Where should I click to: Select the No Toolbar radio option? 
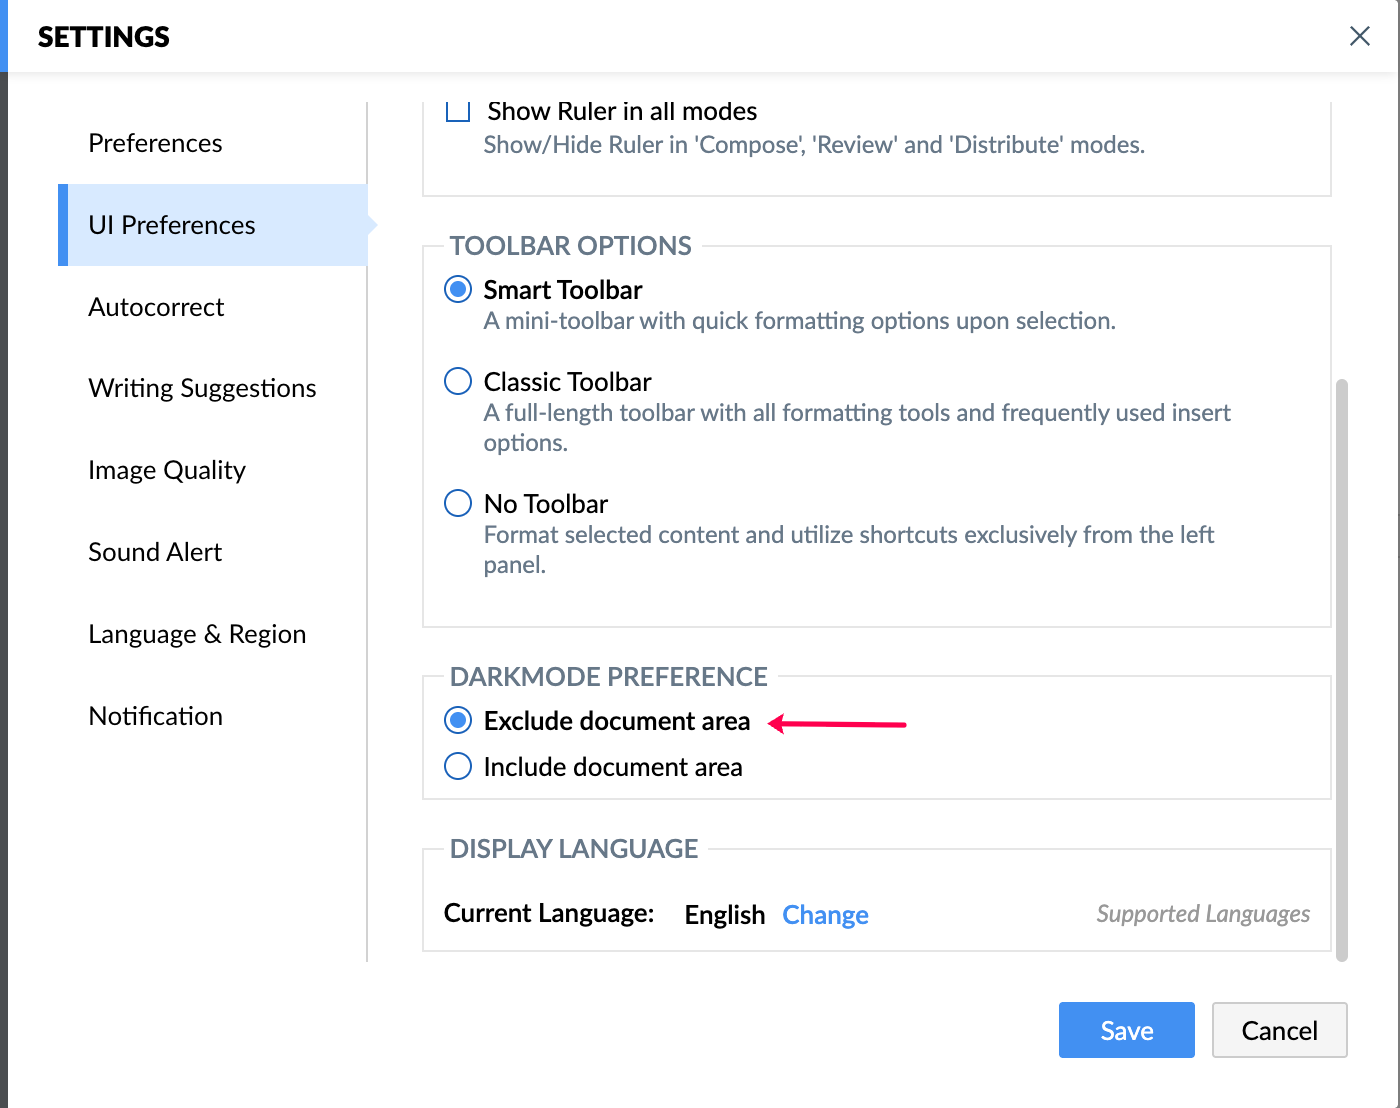point(458,503)
